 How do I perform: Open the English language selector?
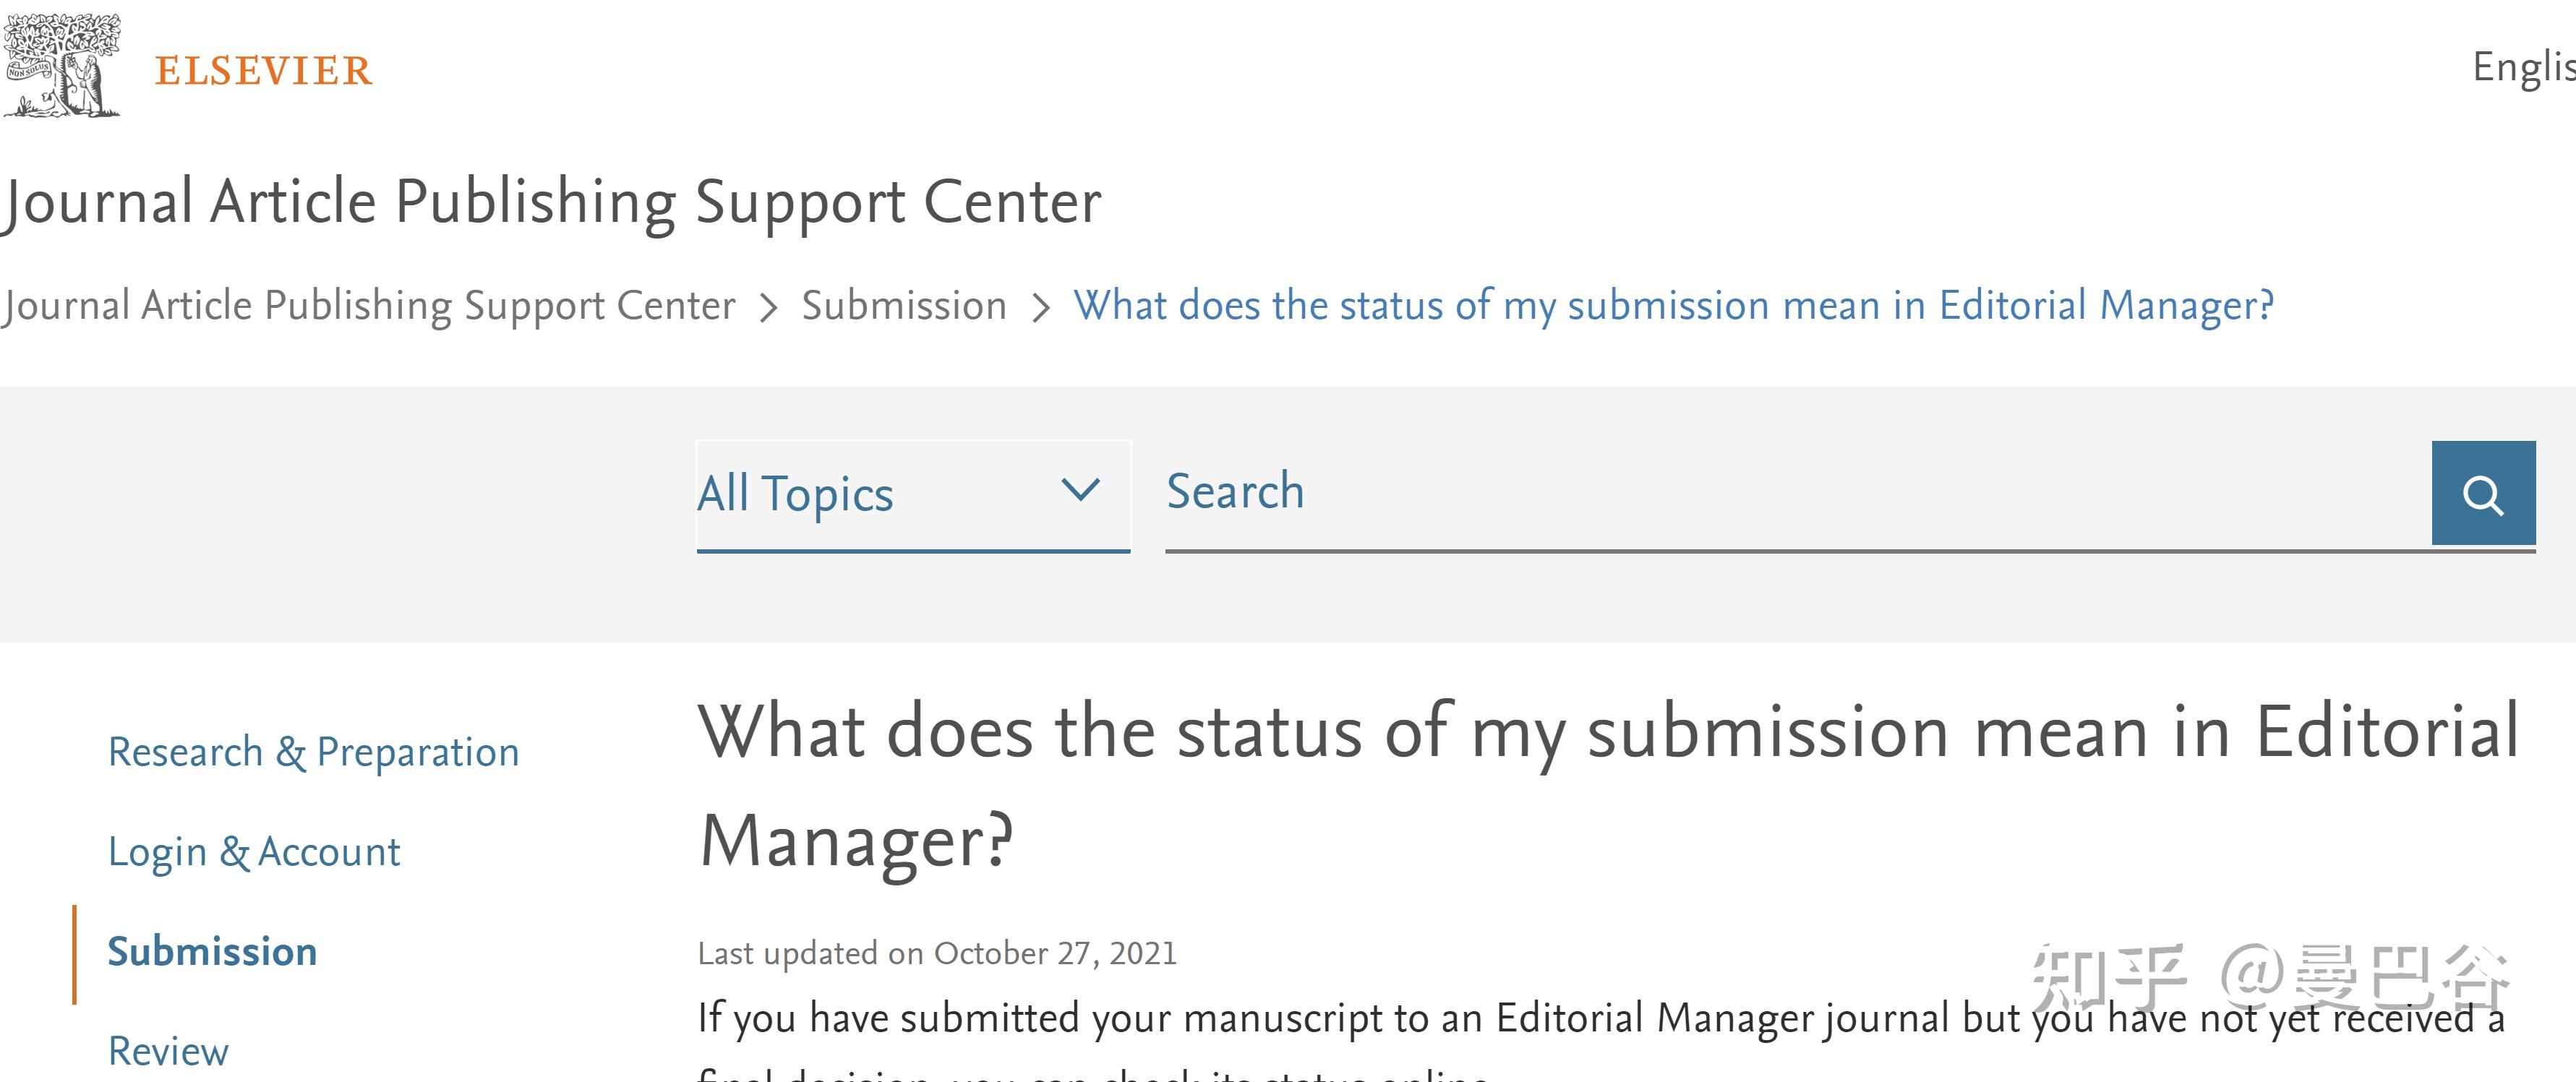point(2520,67)
